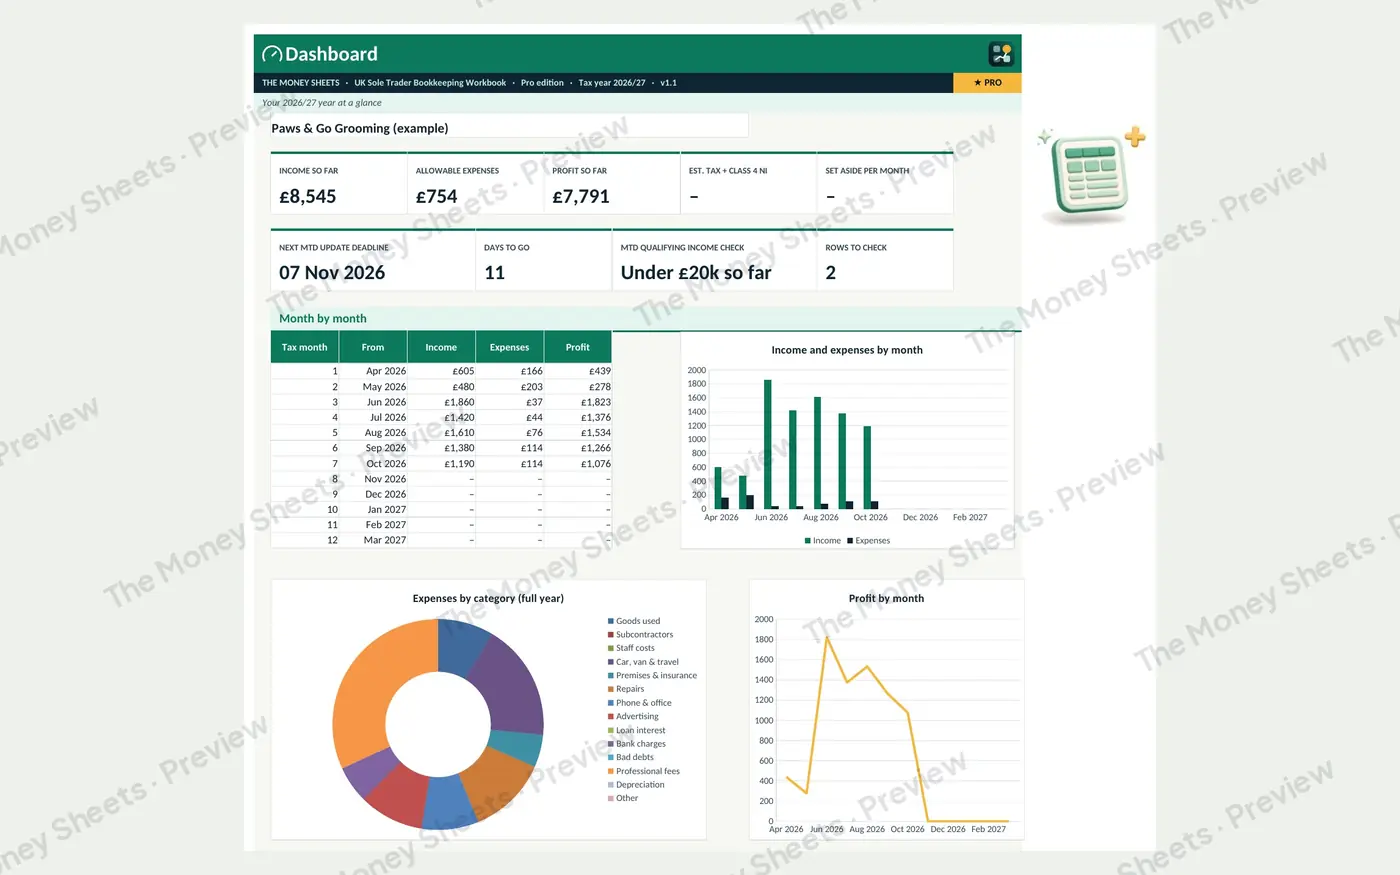This screenshot has width=1400, height=875.
Task: Select the "Income" table column header
Action: click(441, 347)
